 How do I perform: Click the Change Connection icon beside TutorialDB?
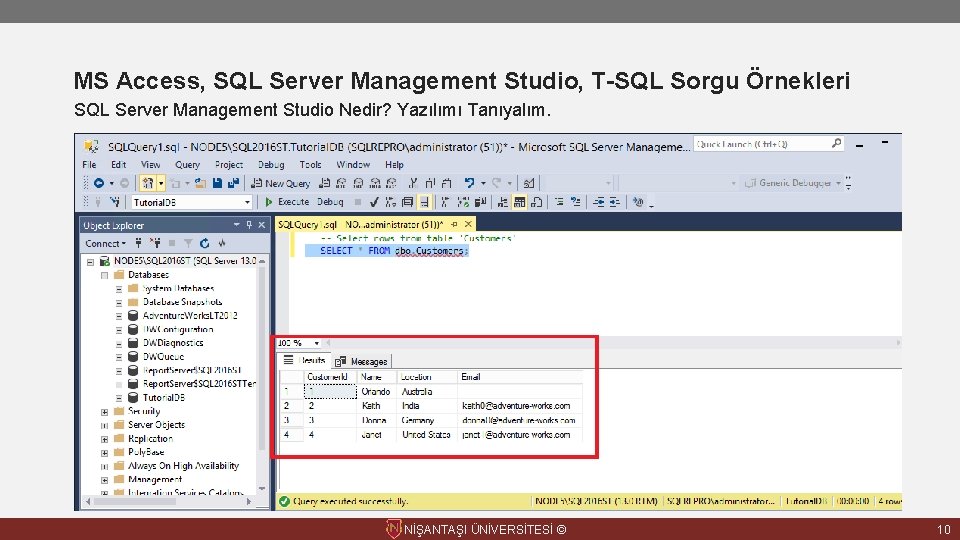click(x=114, y=202)
